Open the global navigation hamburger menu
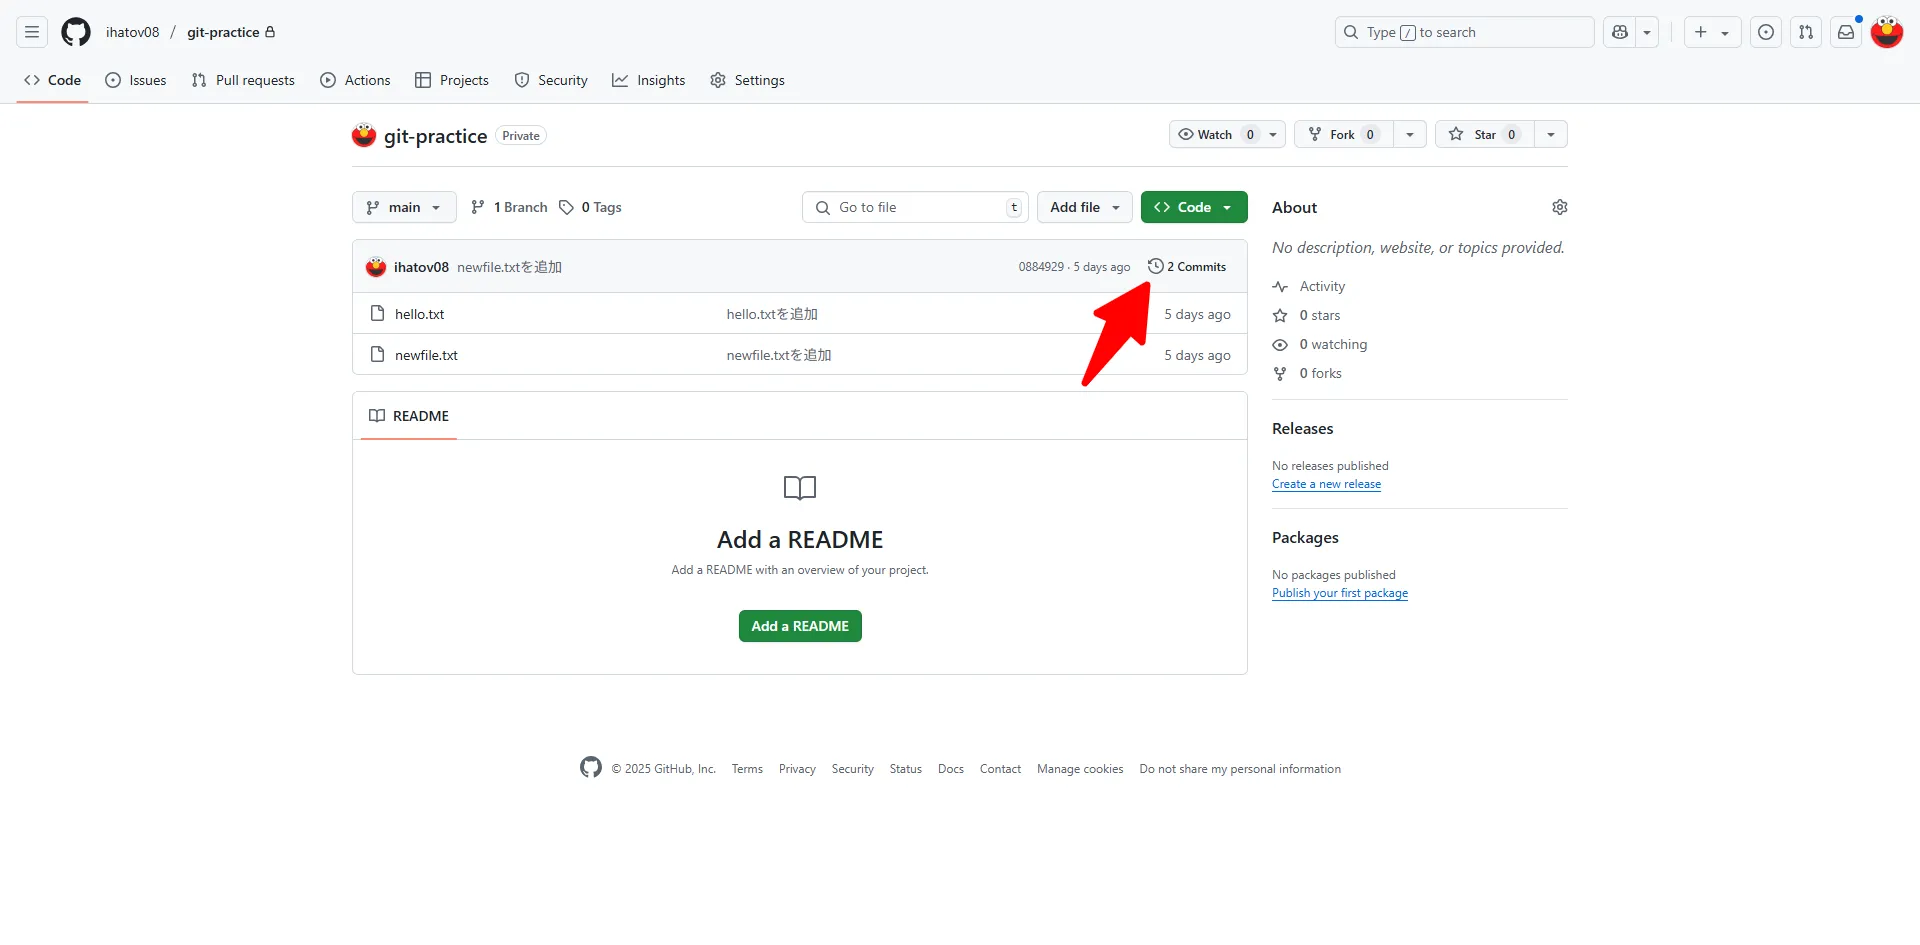The width and height of the screenshot is (1920, 945). pyautogui.click(x=32, y=32)
